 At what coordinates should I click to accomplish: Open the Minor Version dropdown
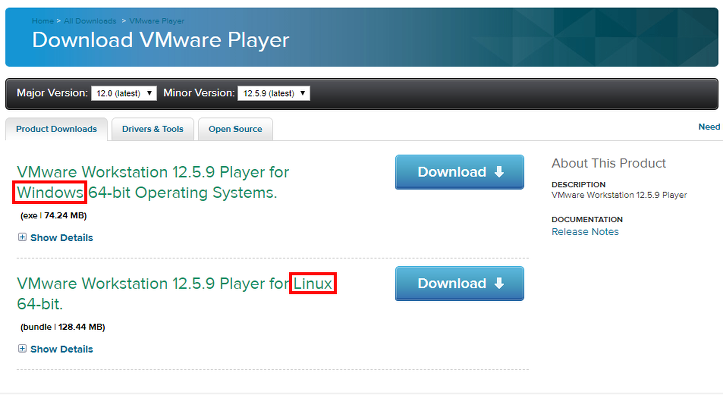pos(273,93)
